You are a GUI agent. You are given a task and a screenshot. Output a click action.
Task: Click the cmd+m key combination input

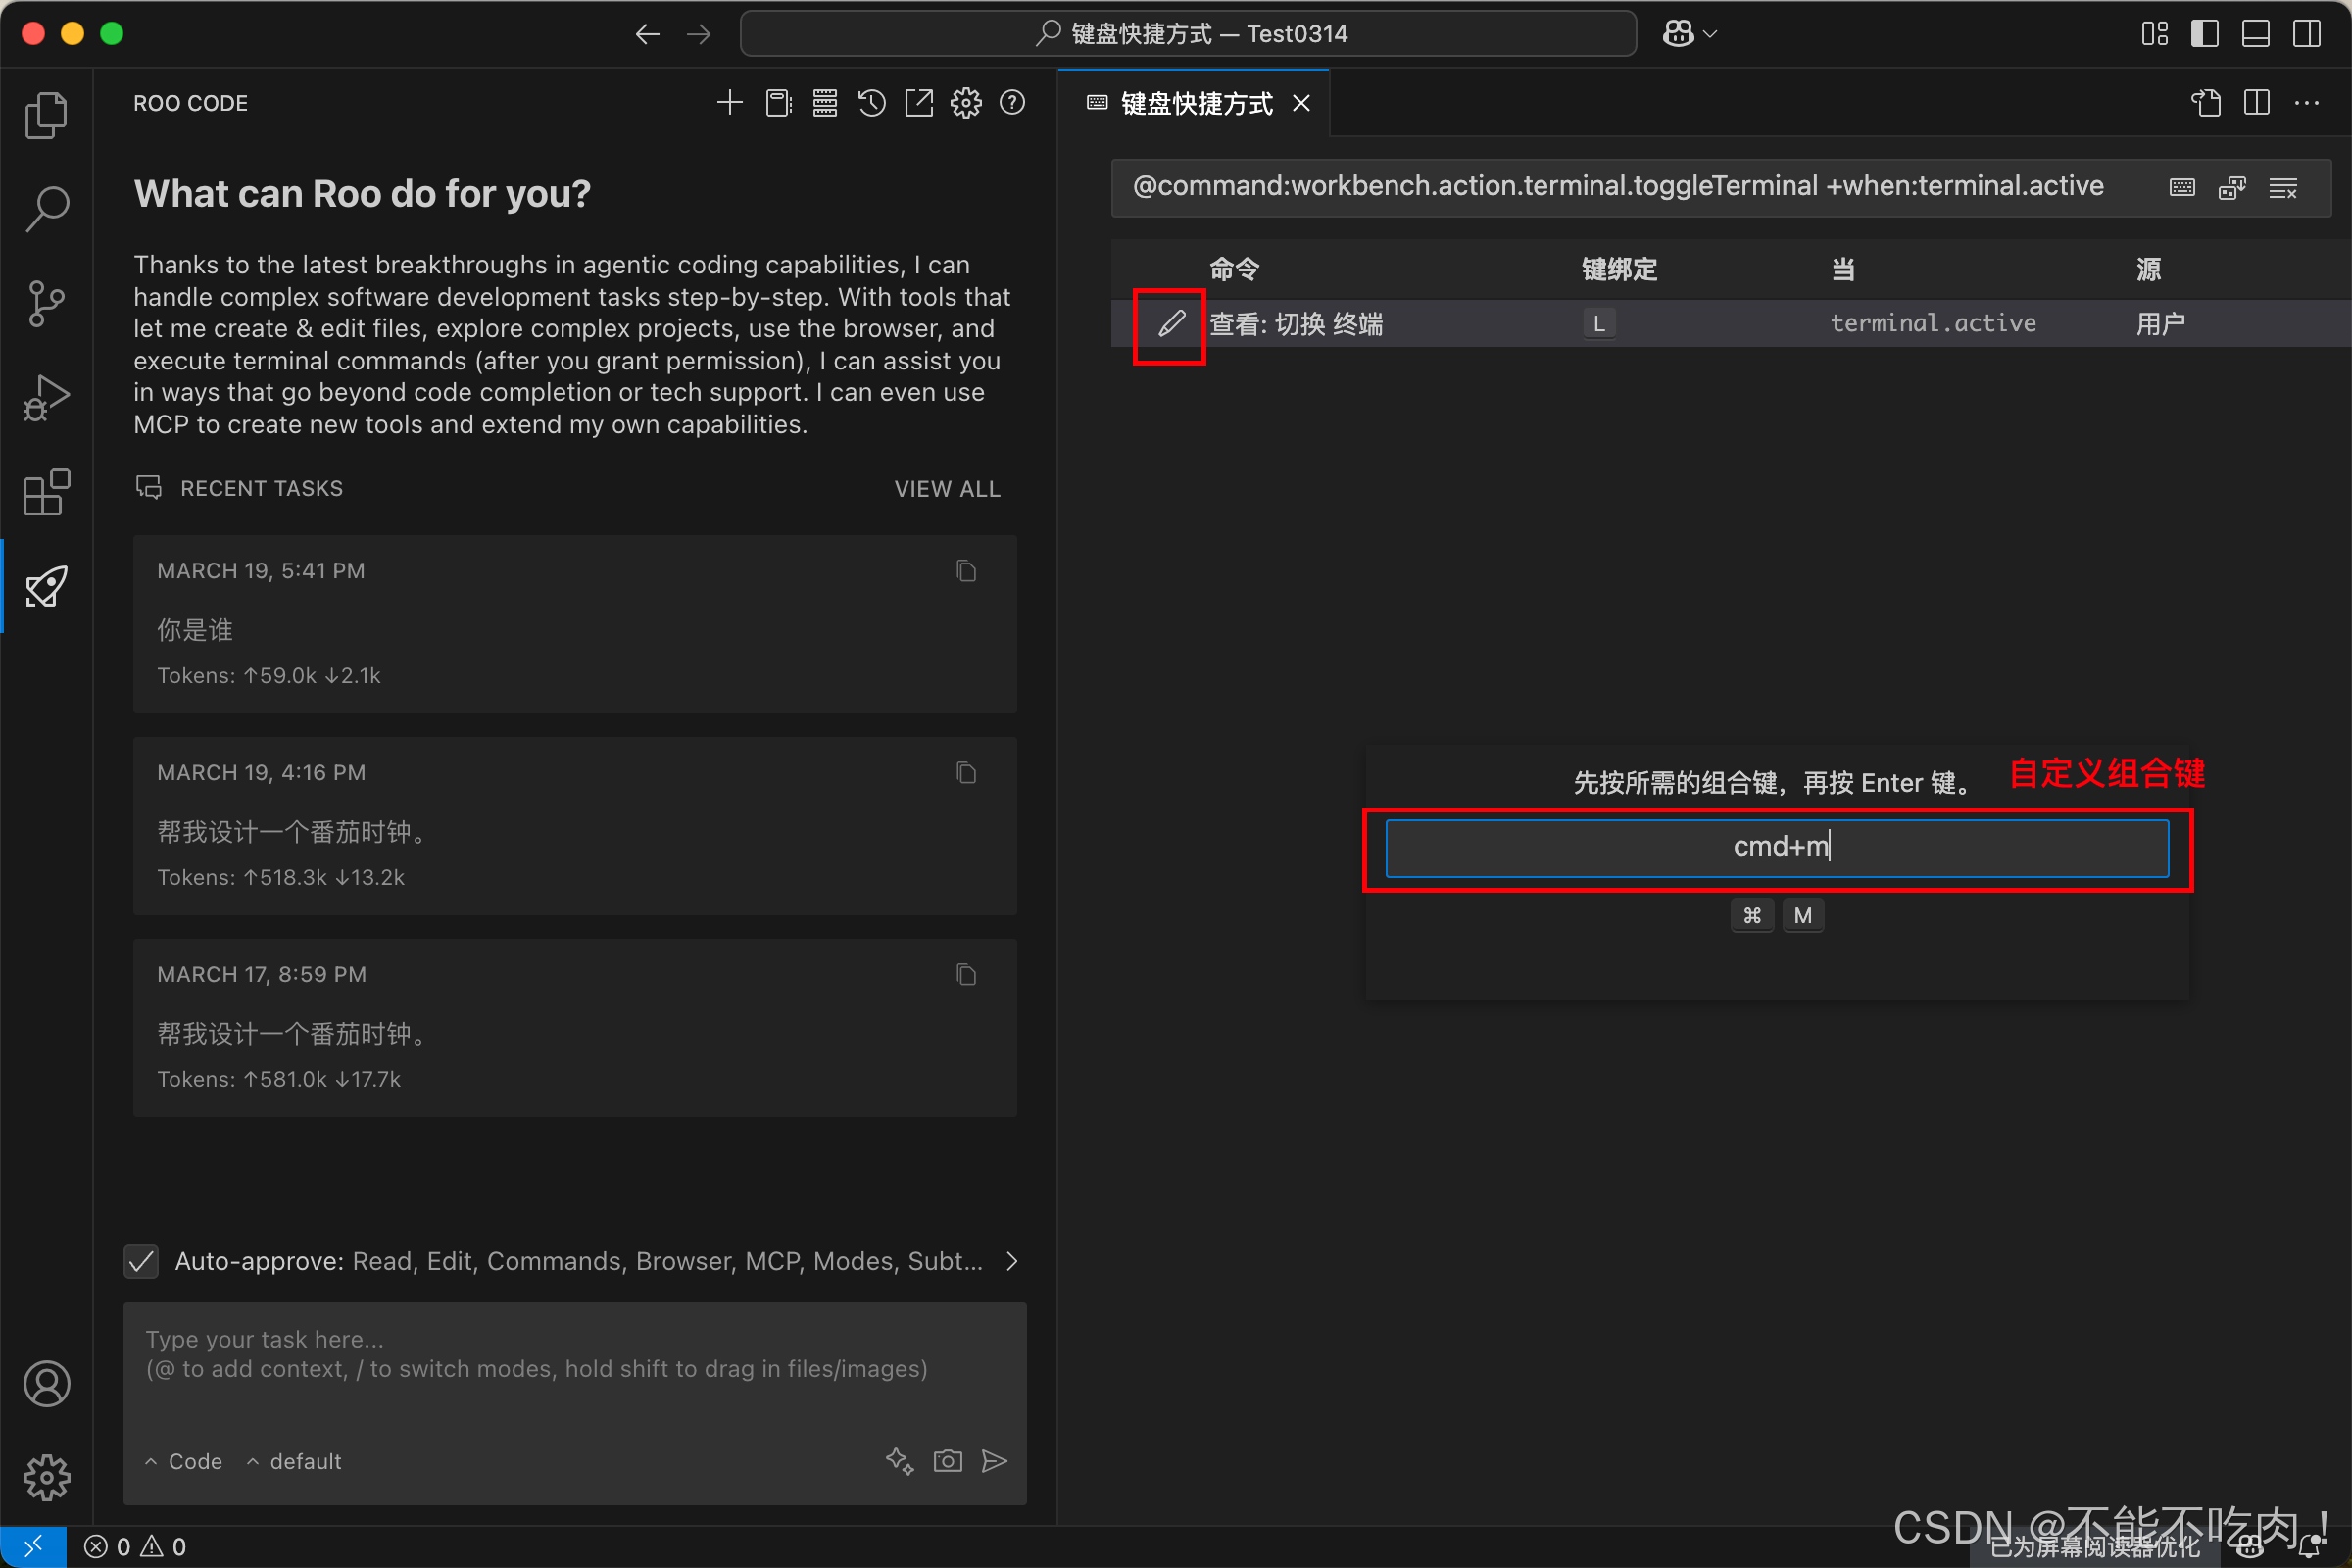click(1776, 847)
